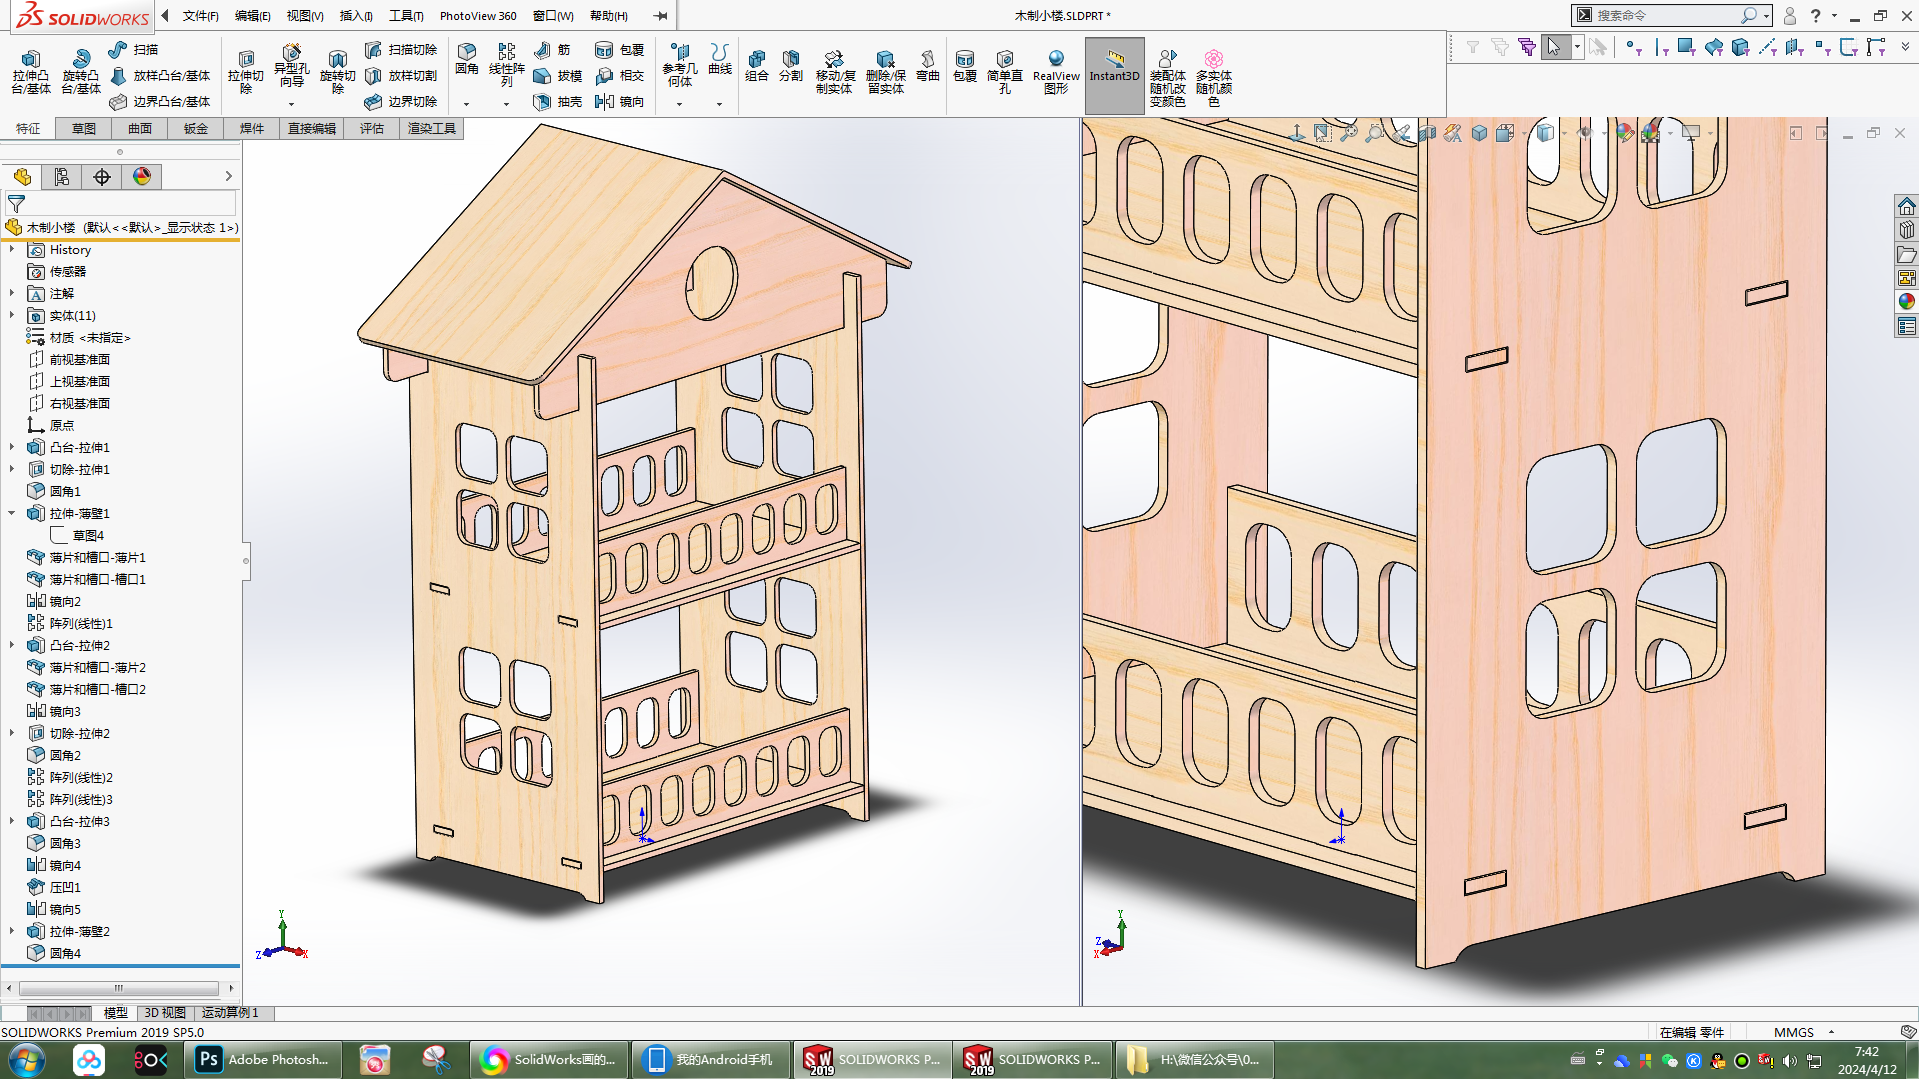This screenshot has height=1079, width=1919.
Task: Select the 线性阵列 linear pattern tool
Action: click(x=507, y=65)
